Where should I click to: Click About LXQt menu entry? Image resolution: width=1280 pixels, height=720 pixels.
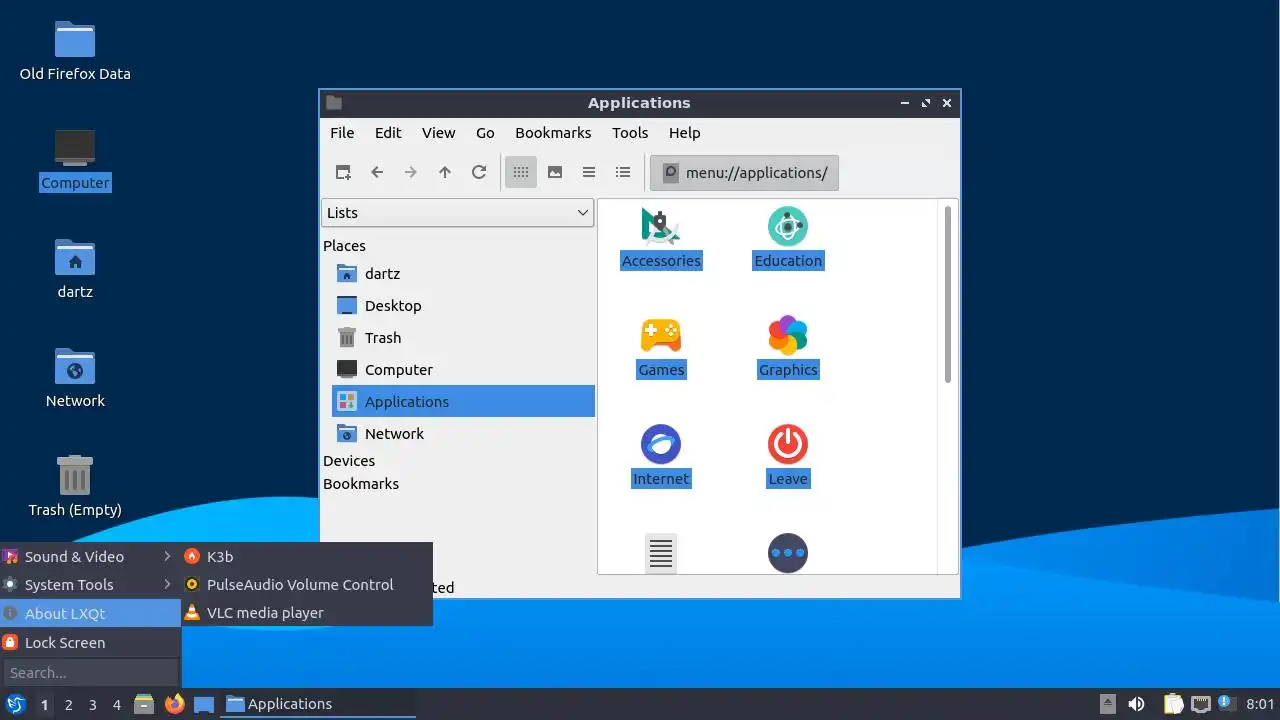(90, 613)
